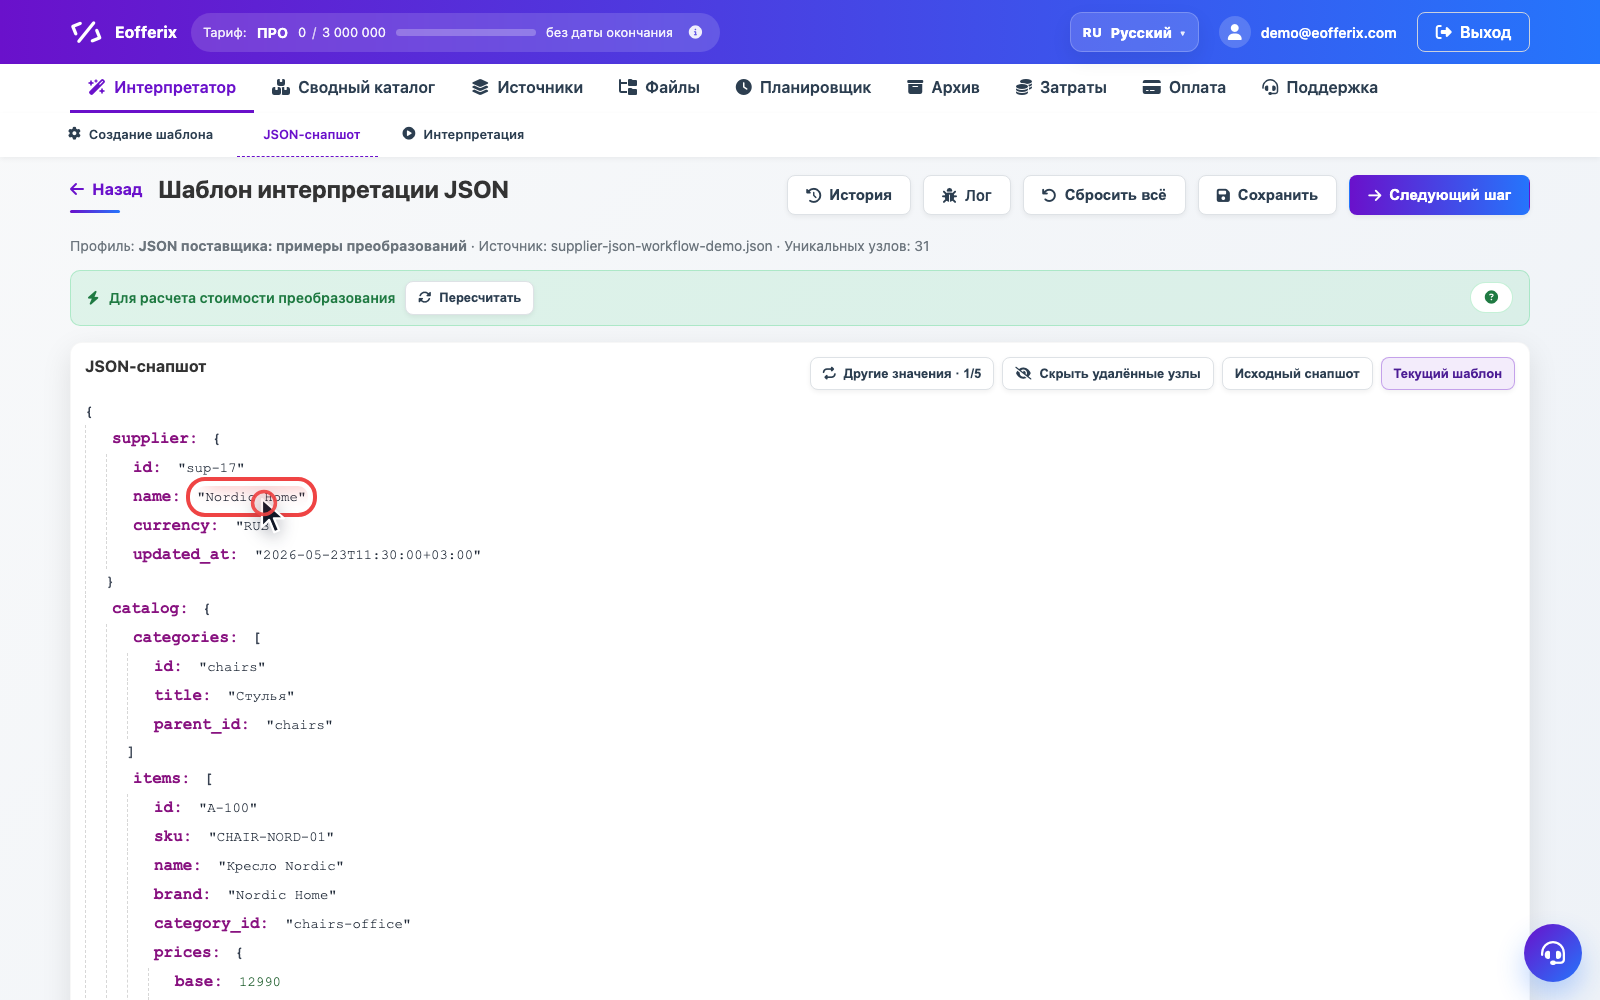Open История button
The width and height of the screenshot is (1600, 1000).
849,195
